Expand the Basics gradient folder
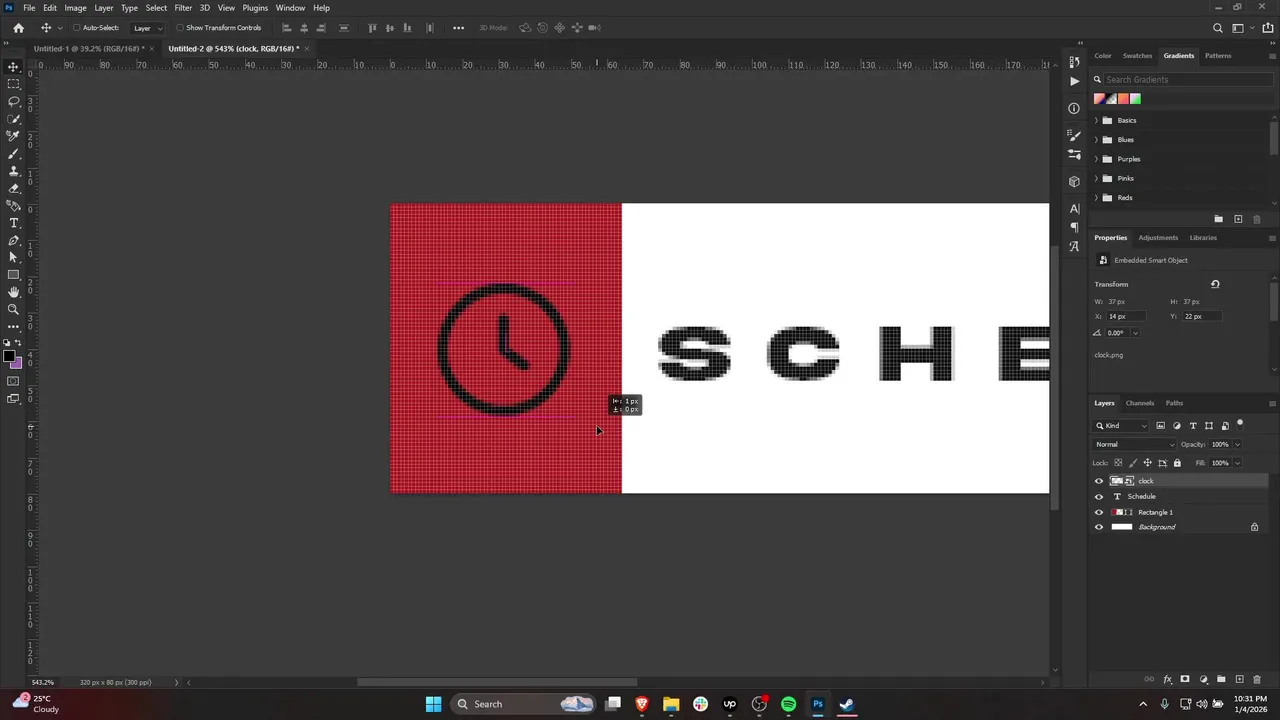This screenshot has width=1280, height=720. click(1096, 120)
